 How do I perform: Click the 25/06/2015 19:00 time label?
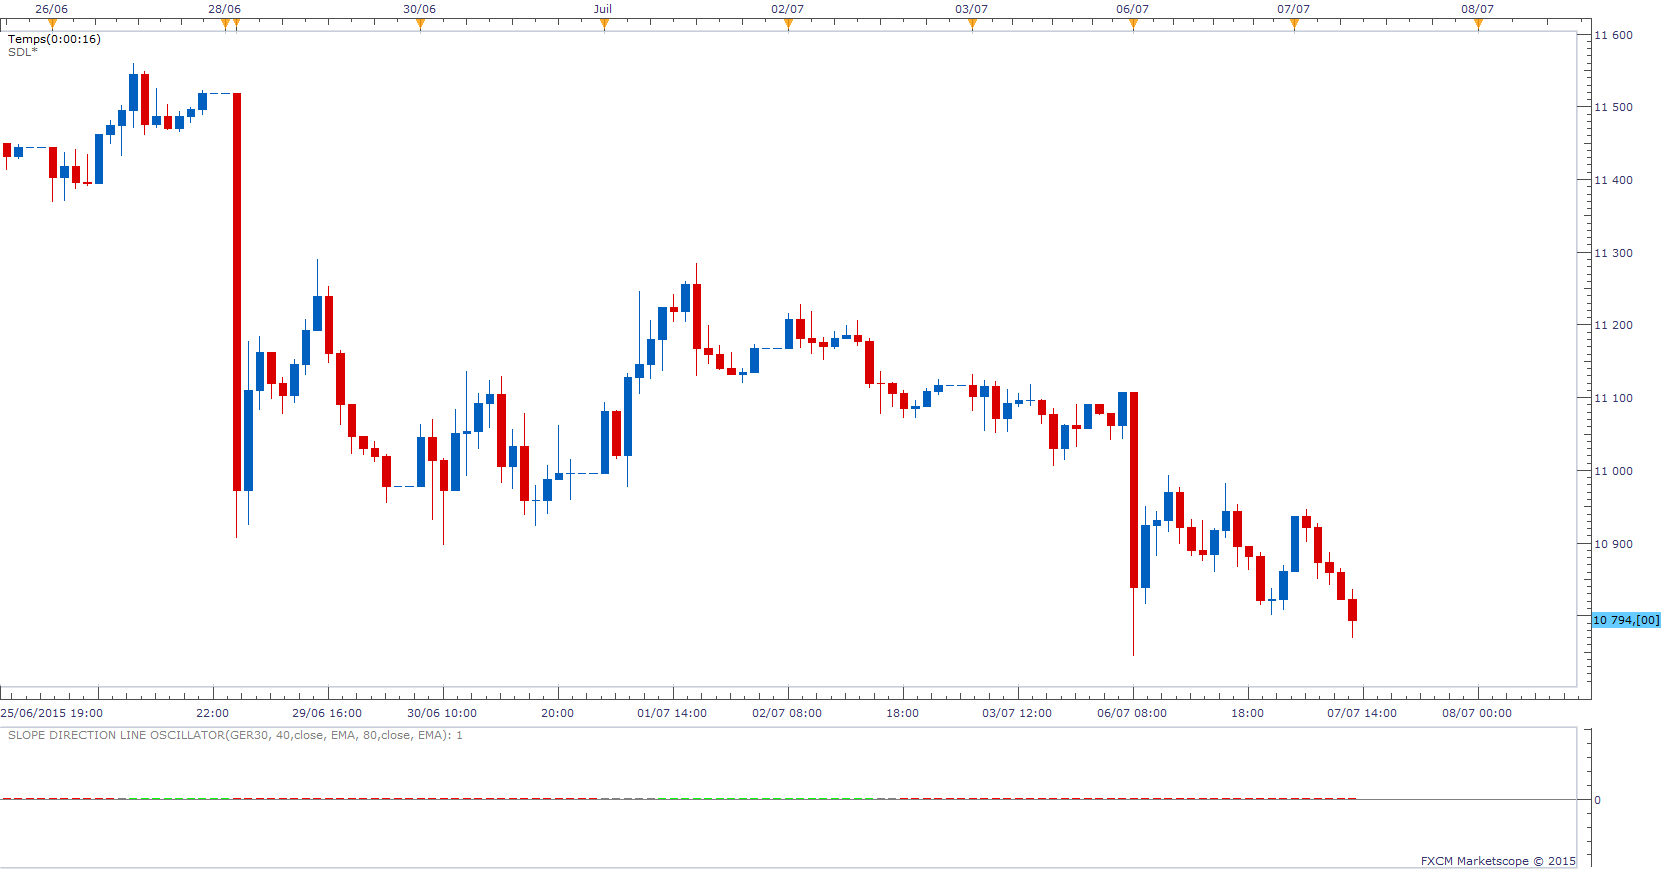52,713
